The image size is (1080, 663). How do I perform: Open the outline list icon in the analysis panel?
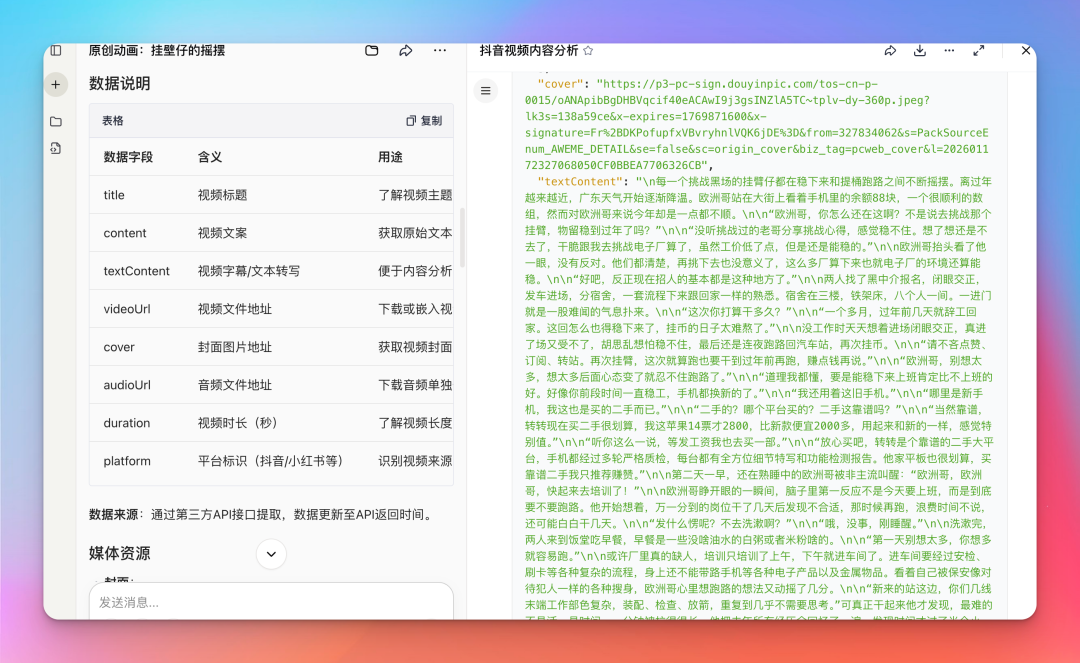[486, 90]
